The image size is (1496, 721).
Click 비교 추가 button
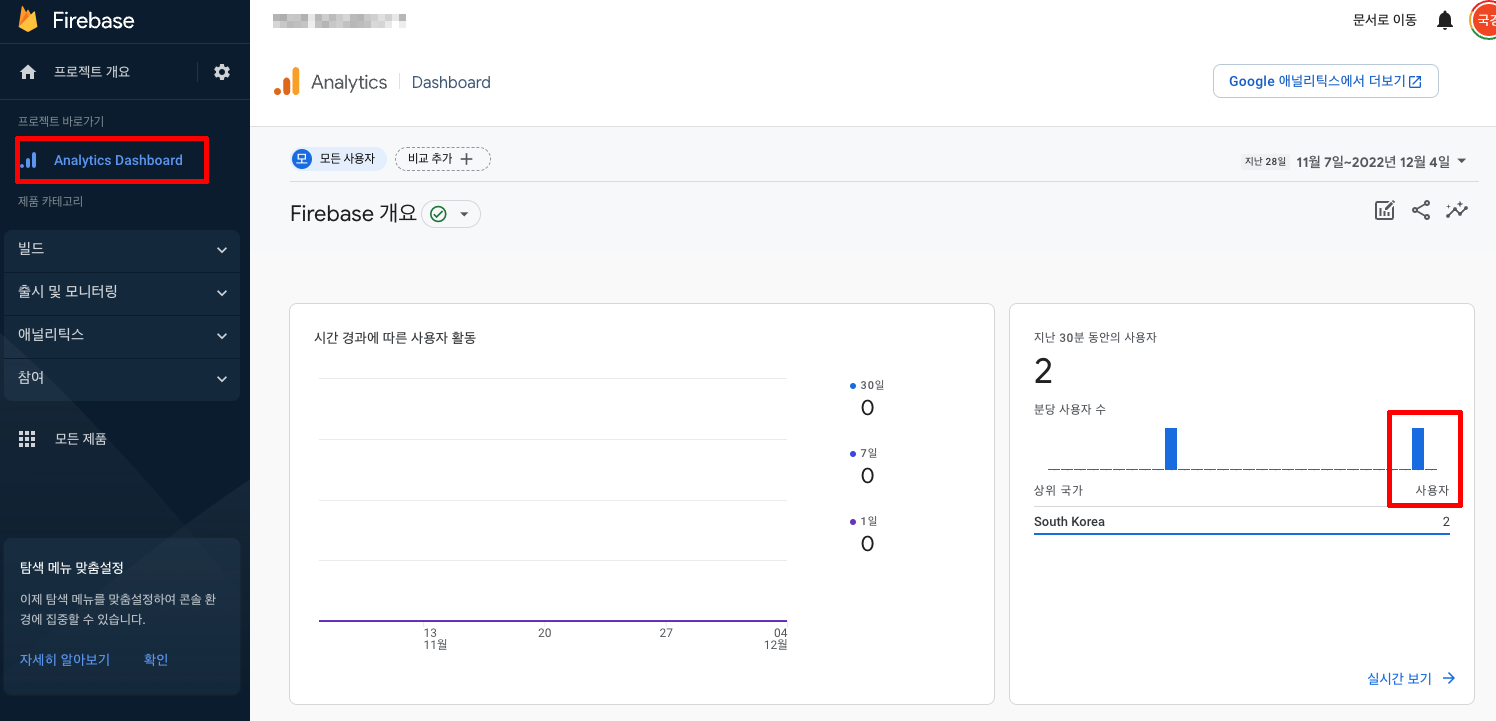click(443, 159)
